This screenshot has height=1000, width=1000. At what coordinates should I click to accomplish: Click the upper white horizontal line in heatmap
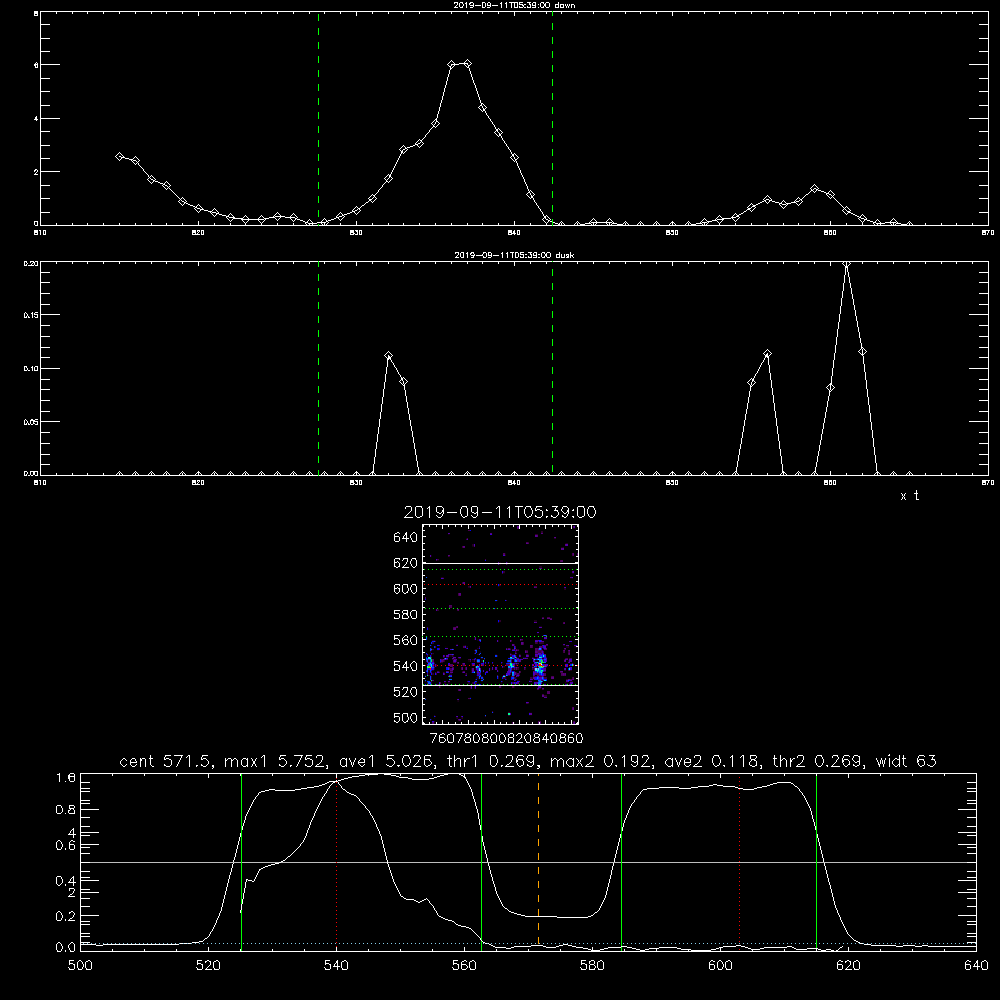pyautogui.click(x=500, y=563)
